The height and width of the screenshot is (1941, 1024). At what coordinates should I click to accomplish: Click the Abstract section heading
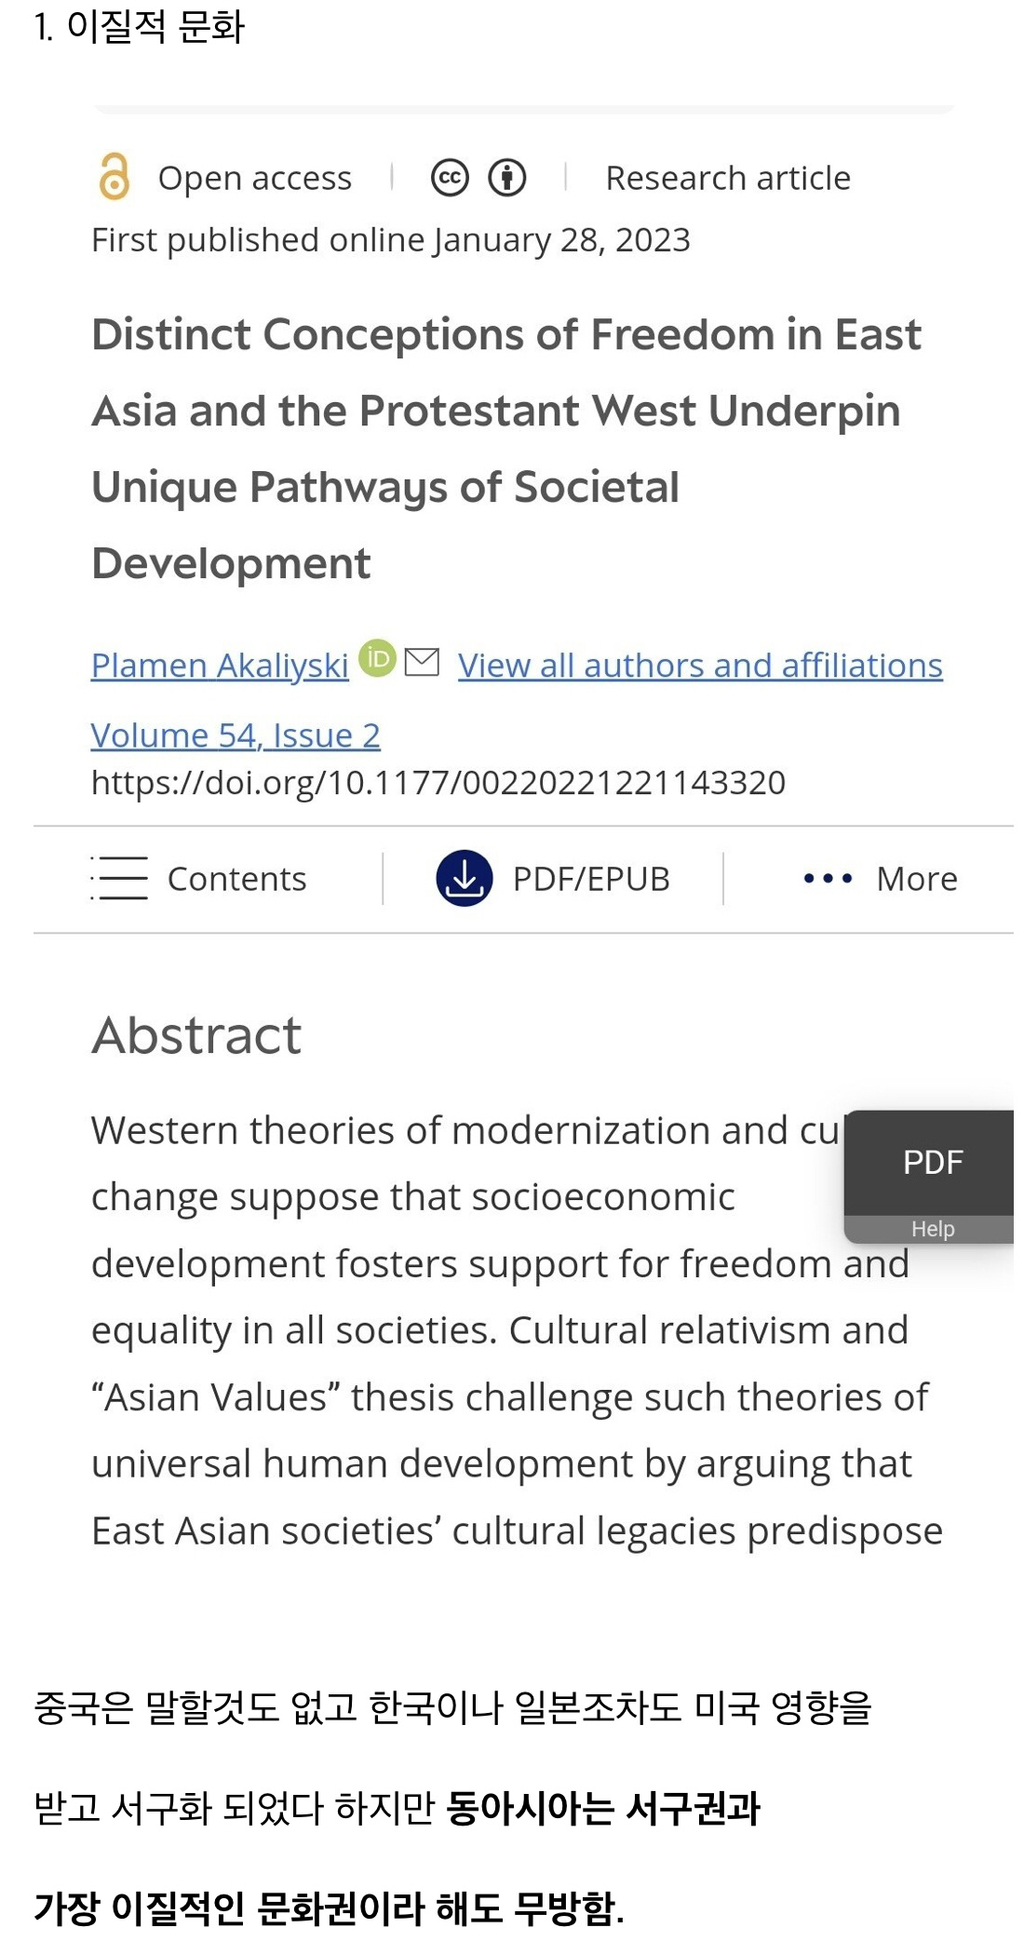[x=196, y=1035]
